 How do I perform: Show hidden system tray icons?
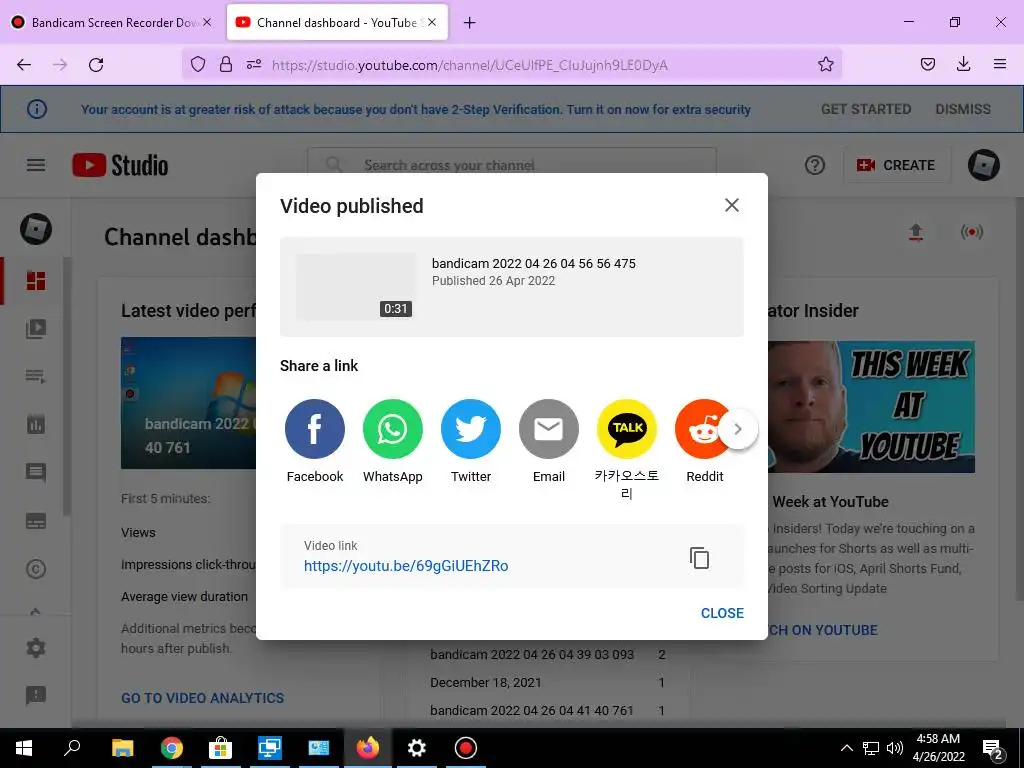pos(846,748)
